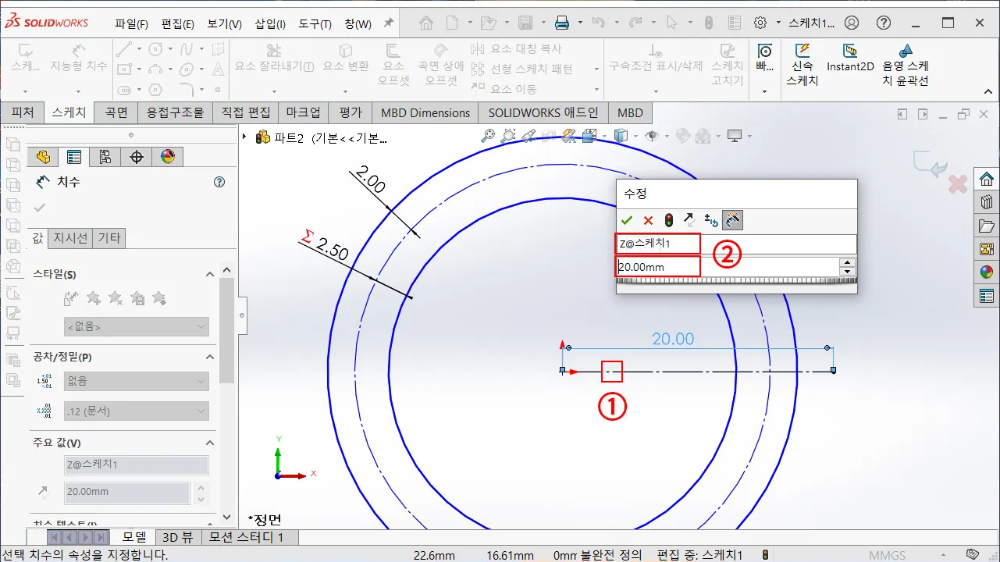
Task: Click the dimension help icon in 치수 panel
Action: [x=219, y=182]
